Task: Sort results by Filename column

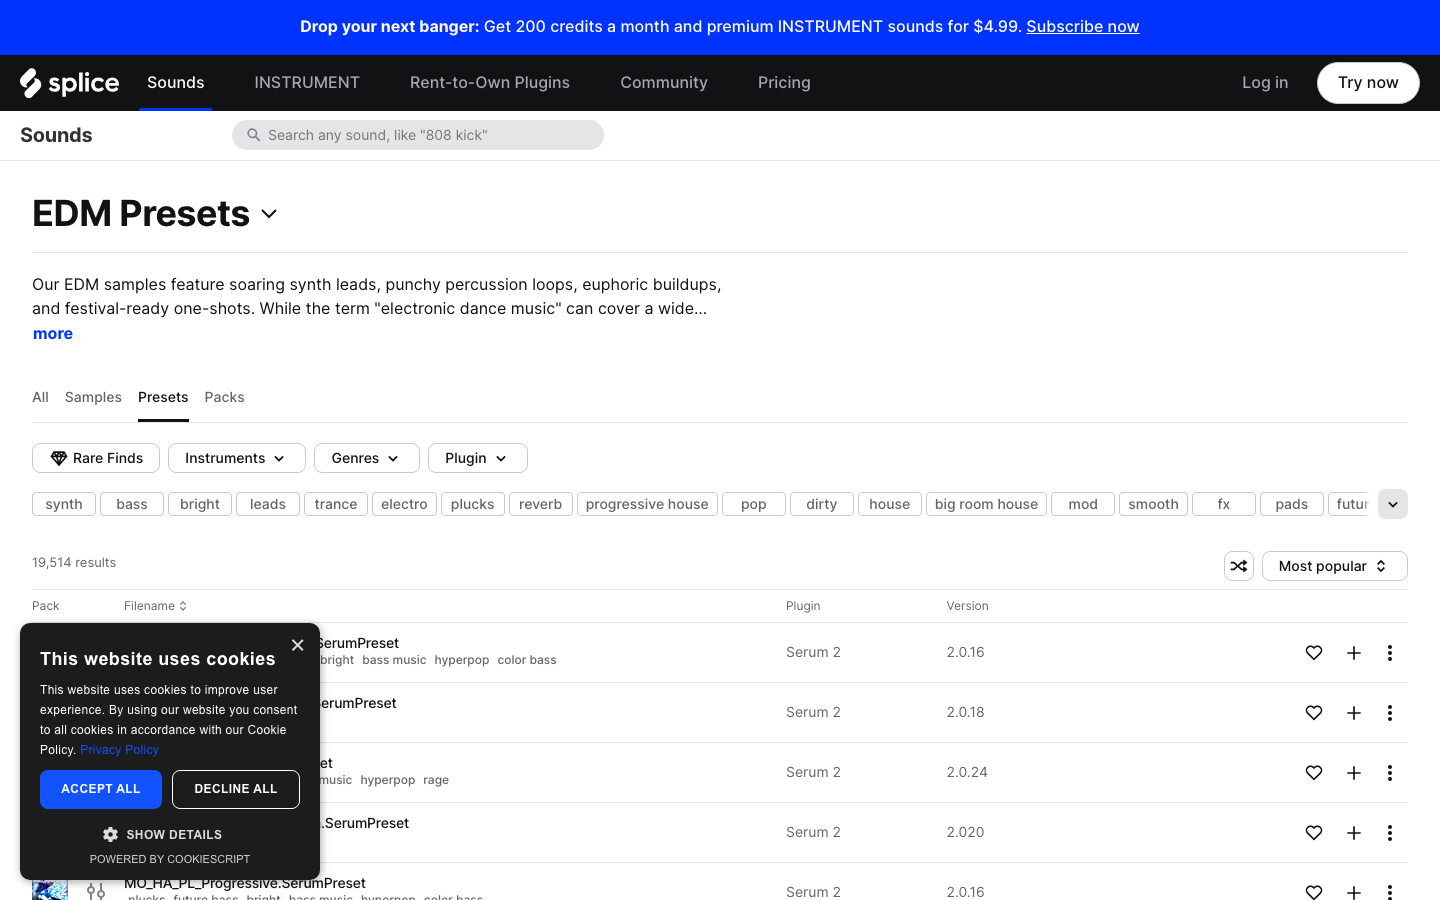Action: [156, 606]
